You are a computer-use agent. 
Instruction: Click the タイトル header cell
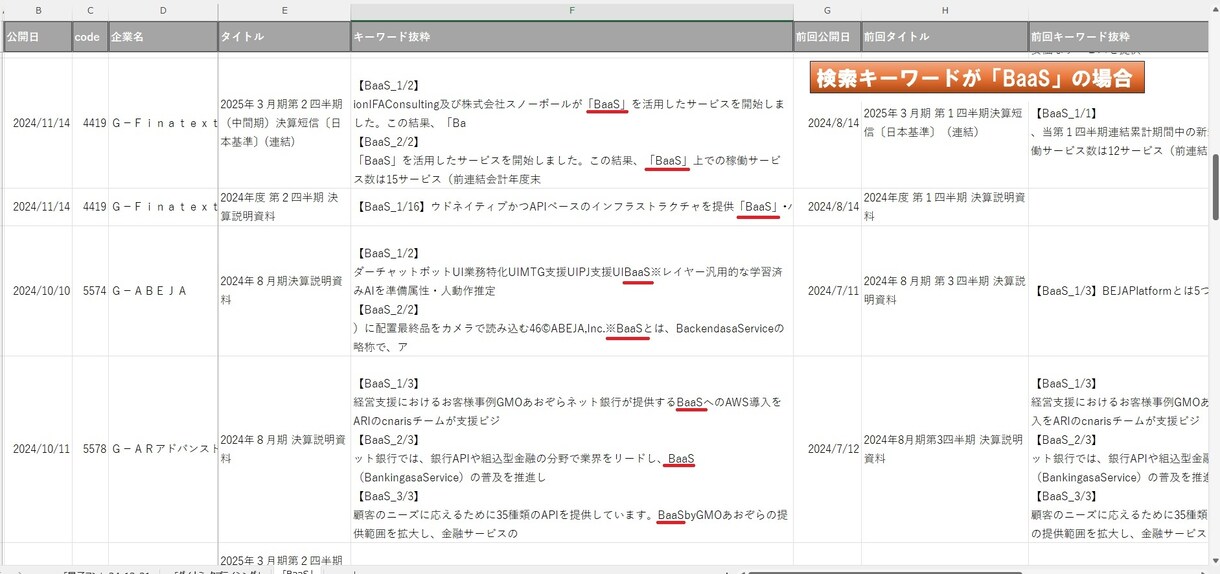(284, 36)
